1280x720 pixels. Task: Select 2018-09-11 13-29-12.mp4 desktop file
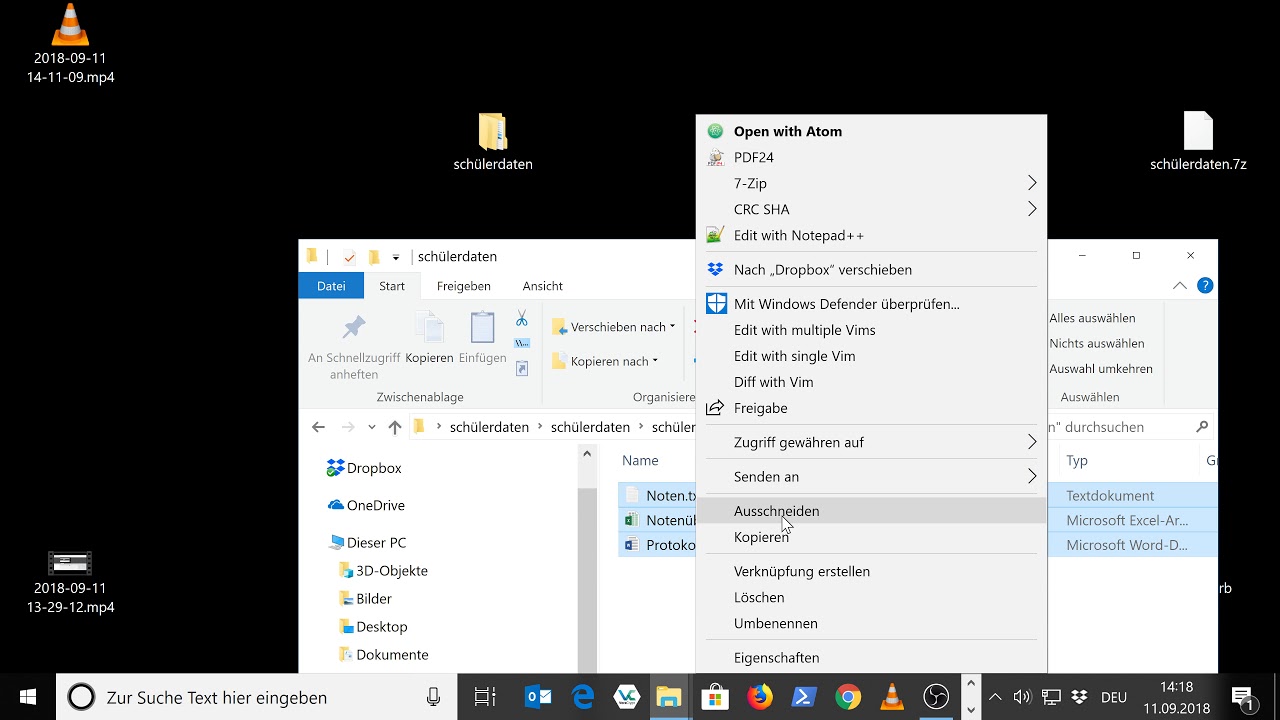[x=70, y=582]
